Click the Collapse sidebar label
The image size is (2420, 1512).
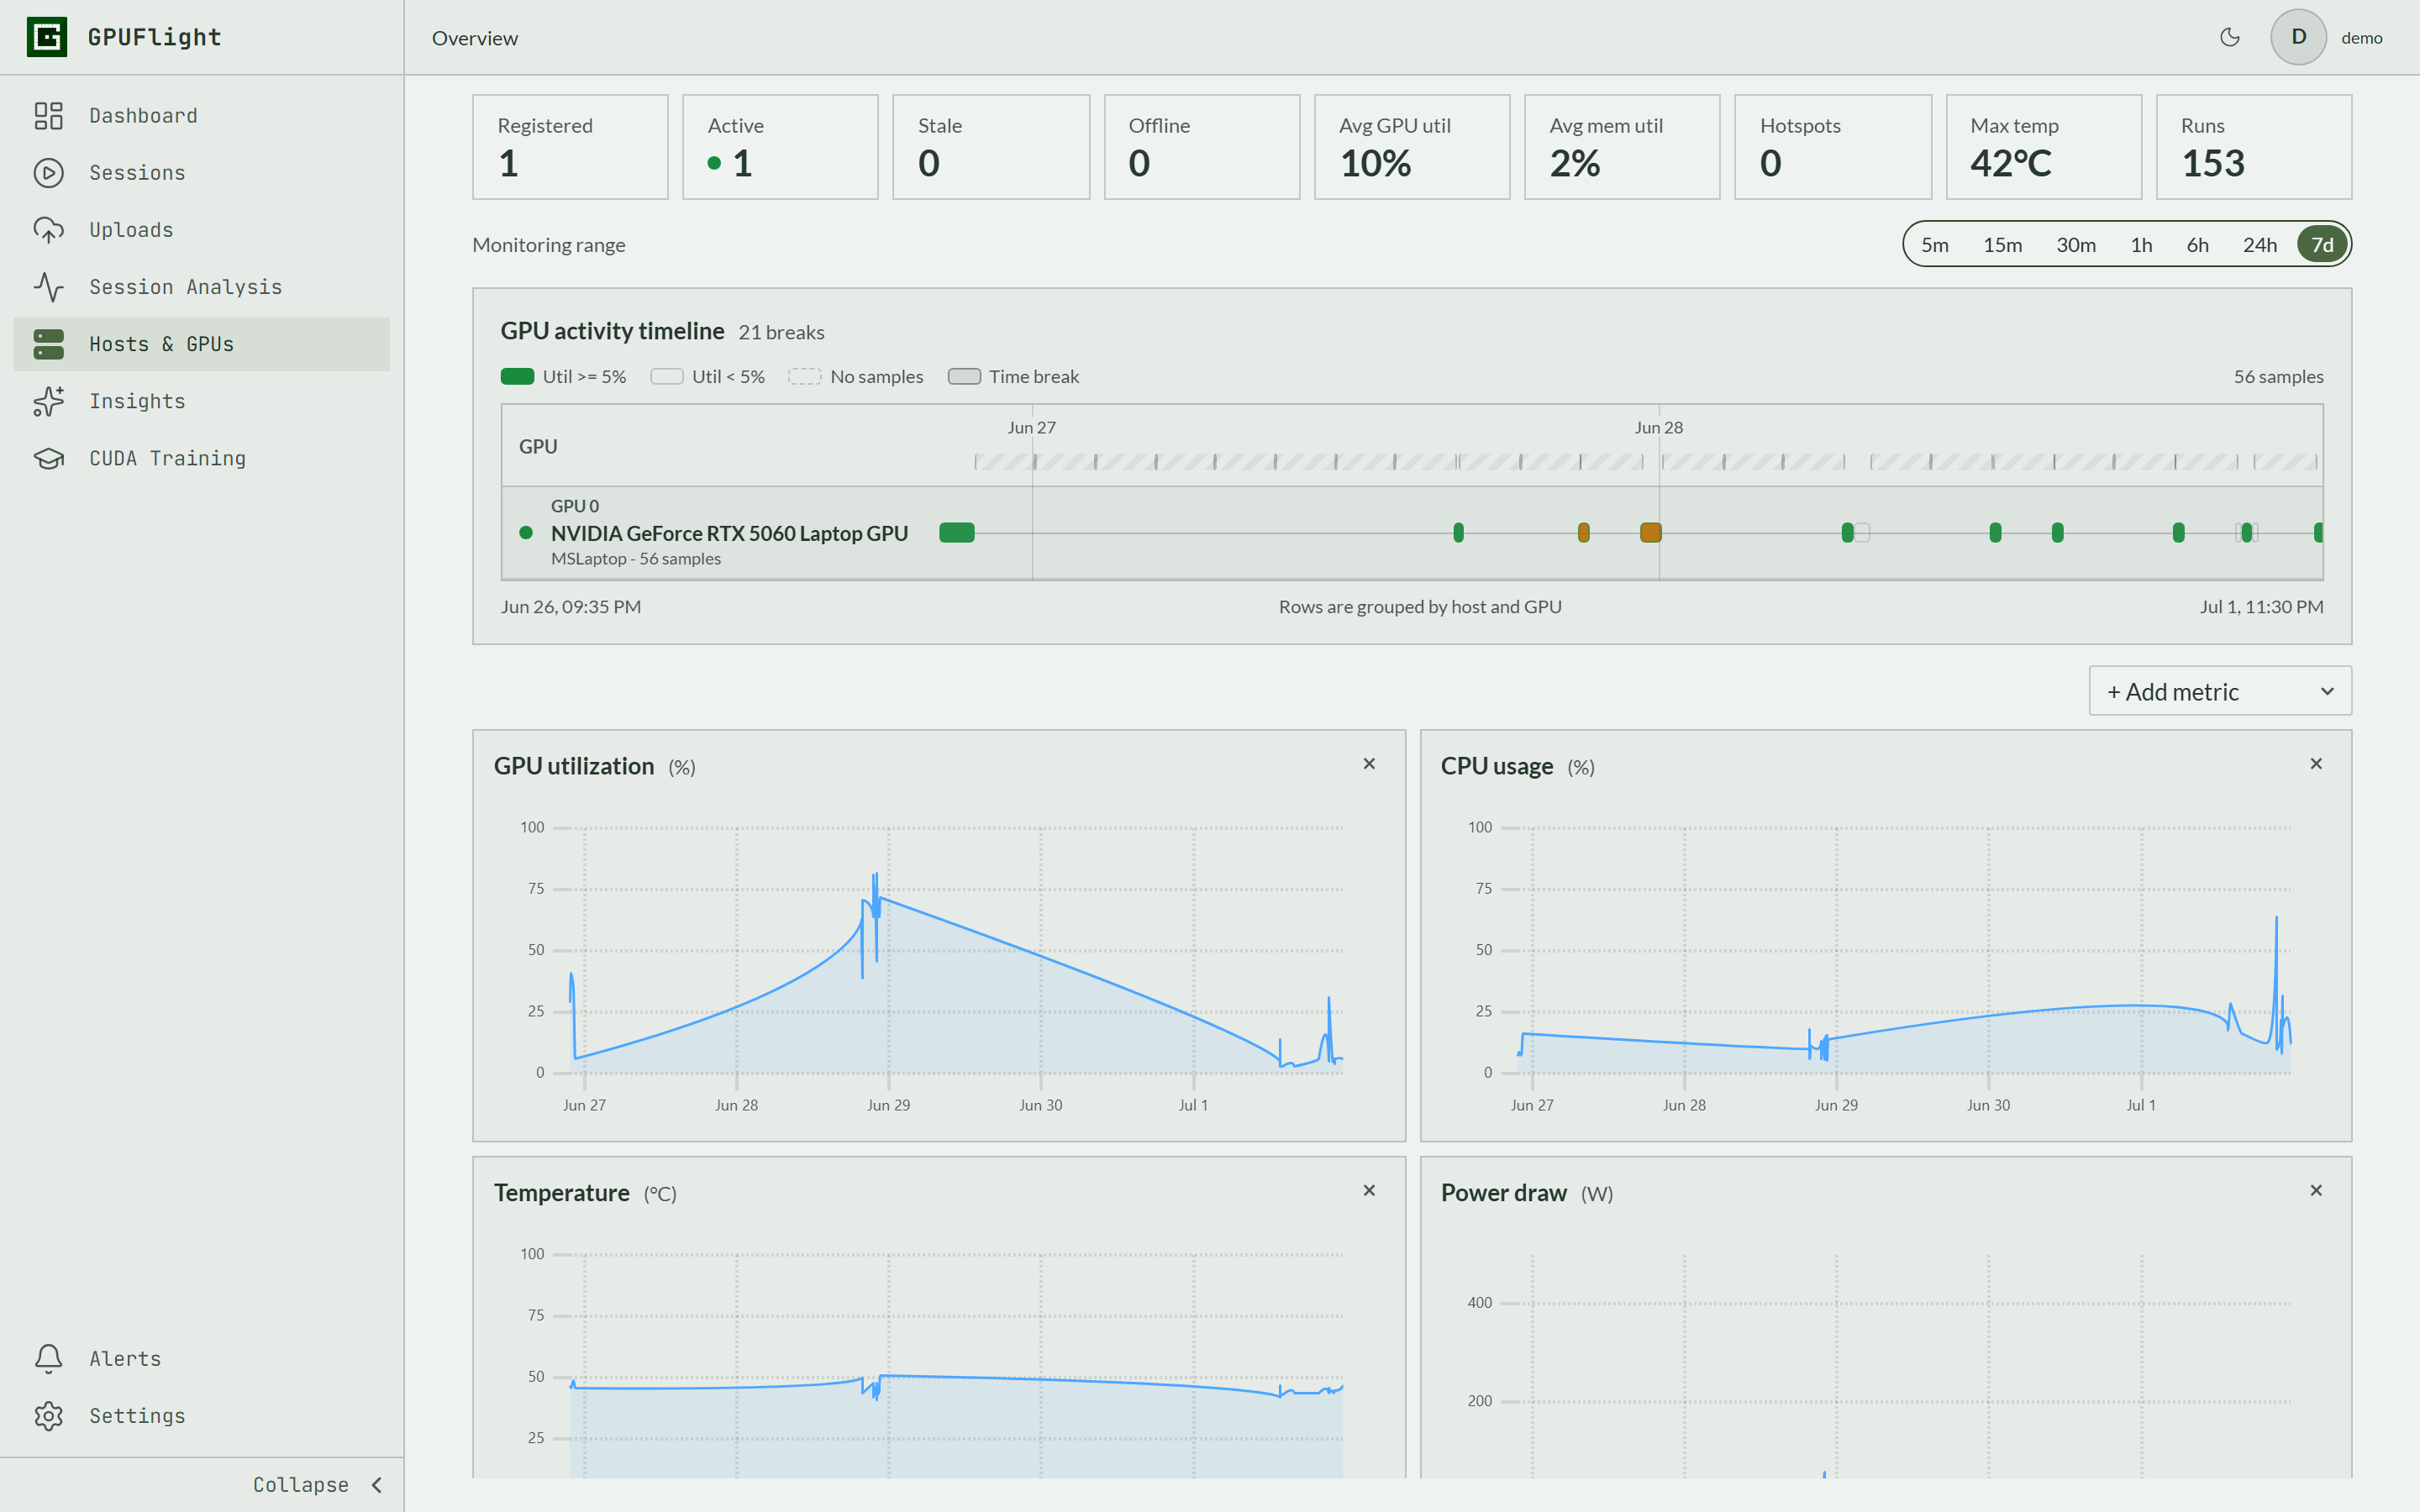pos(301,1485)
